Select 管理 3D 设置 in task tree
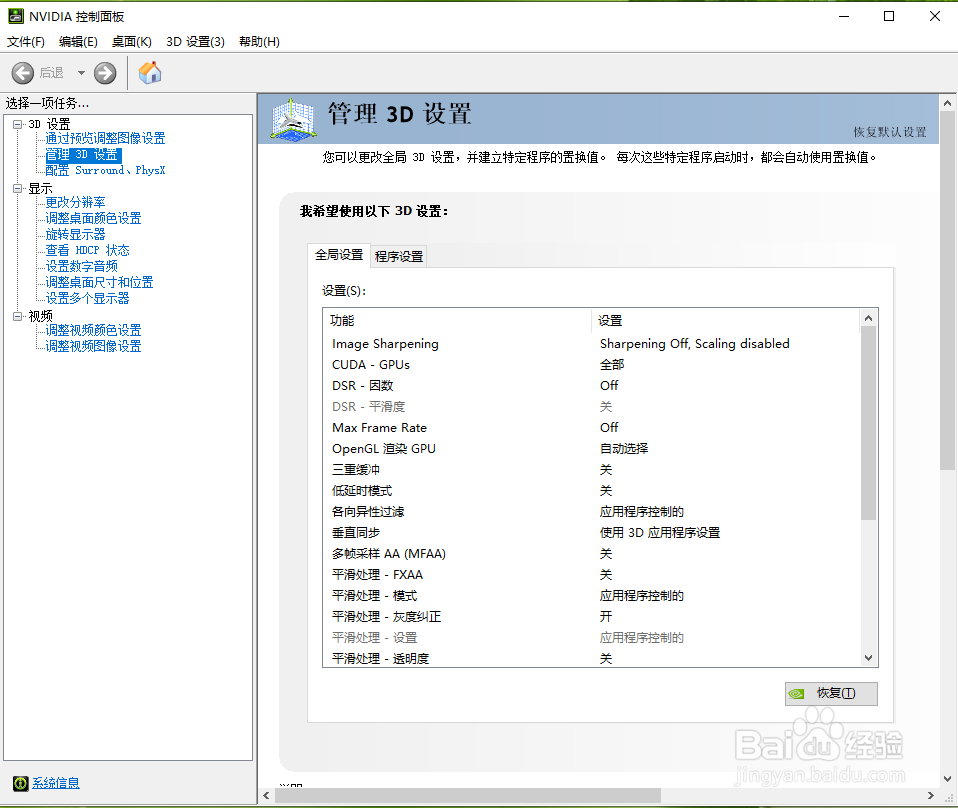Screen dimensions: 958x808 tap(83, 155)
